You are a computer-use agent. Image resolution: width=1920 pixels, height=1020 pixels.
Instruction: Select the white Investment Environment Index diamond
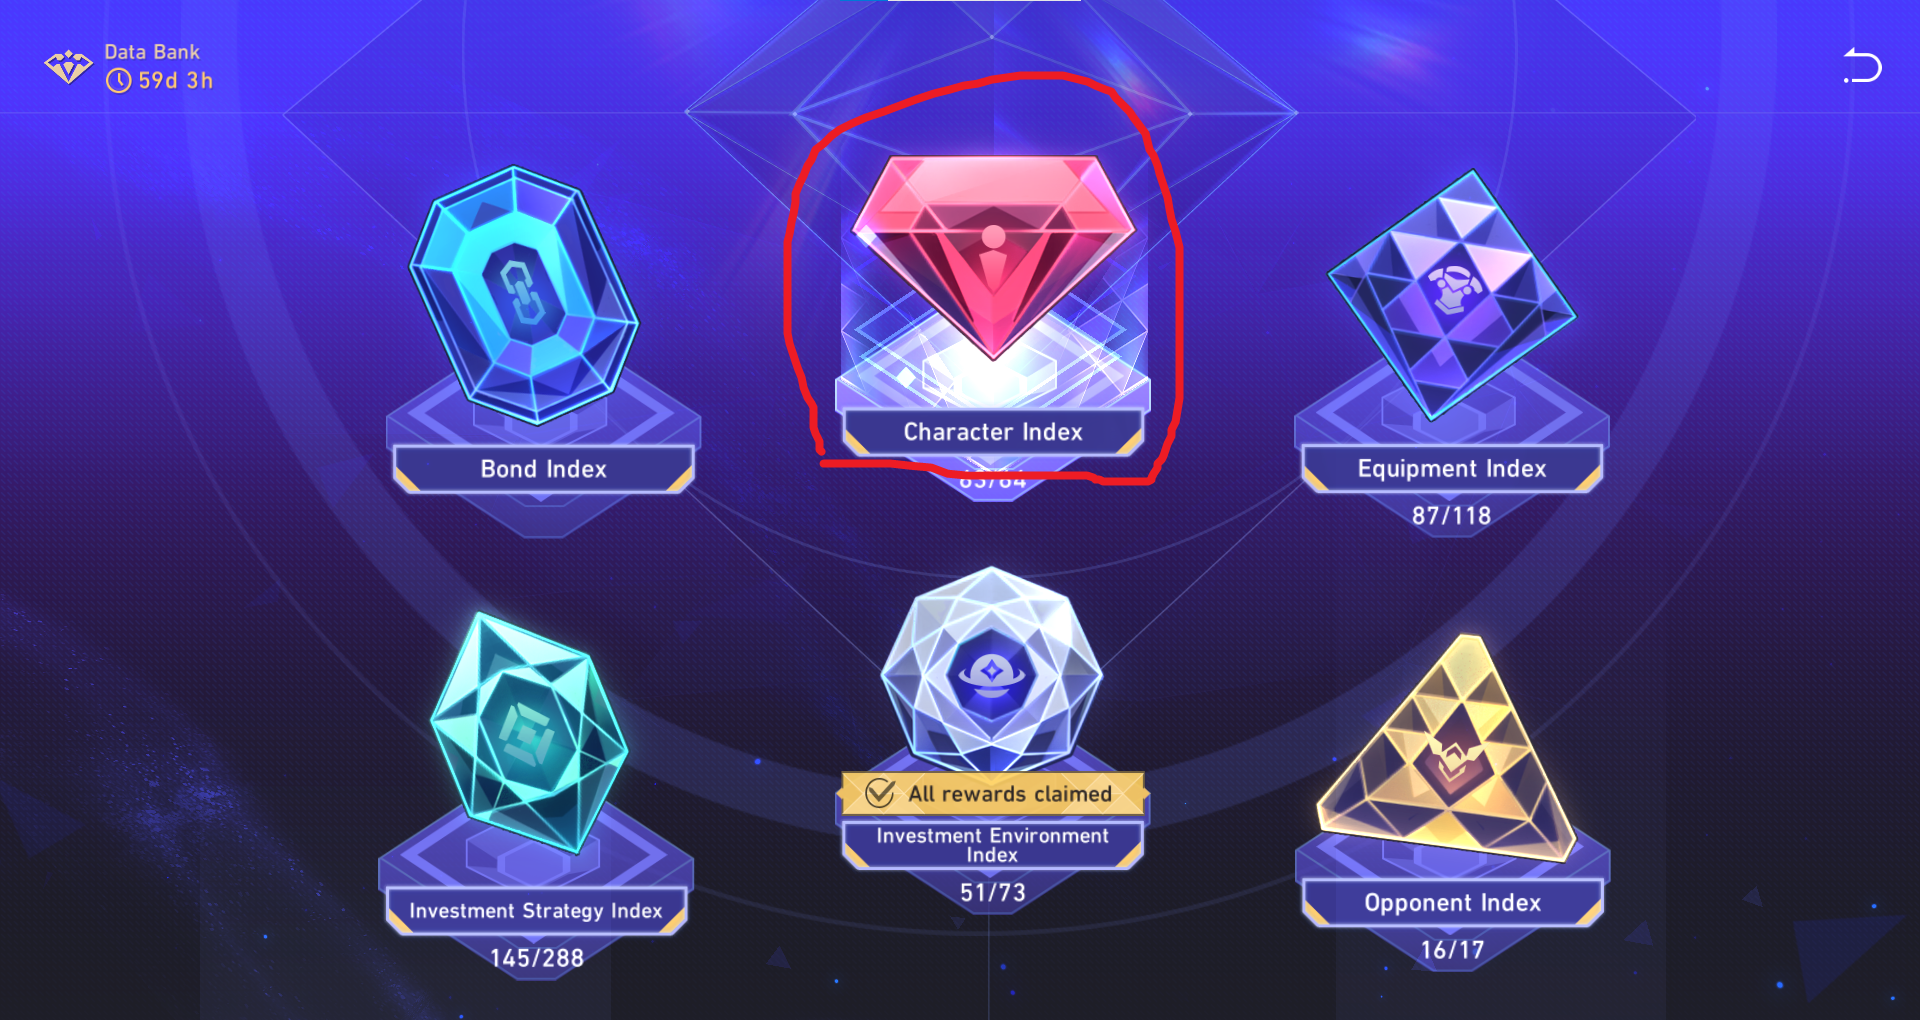click(x=992, y=670)
